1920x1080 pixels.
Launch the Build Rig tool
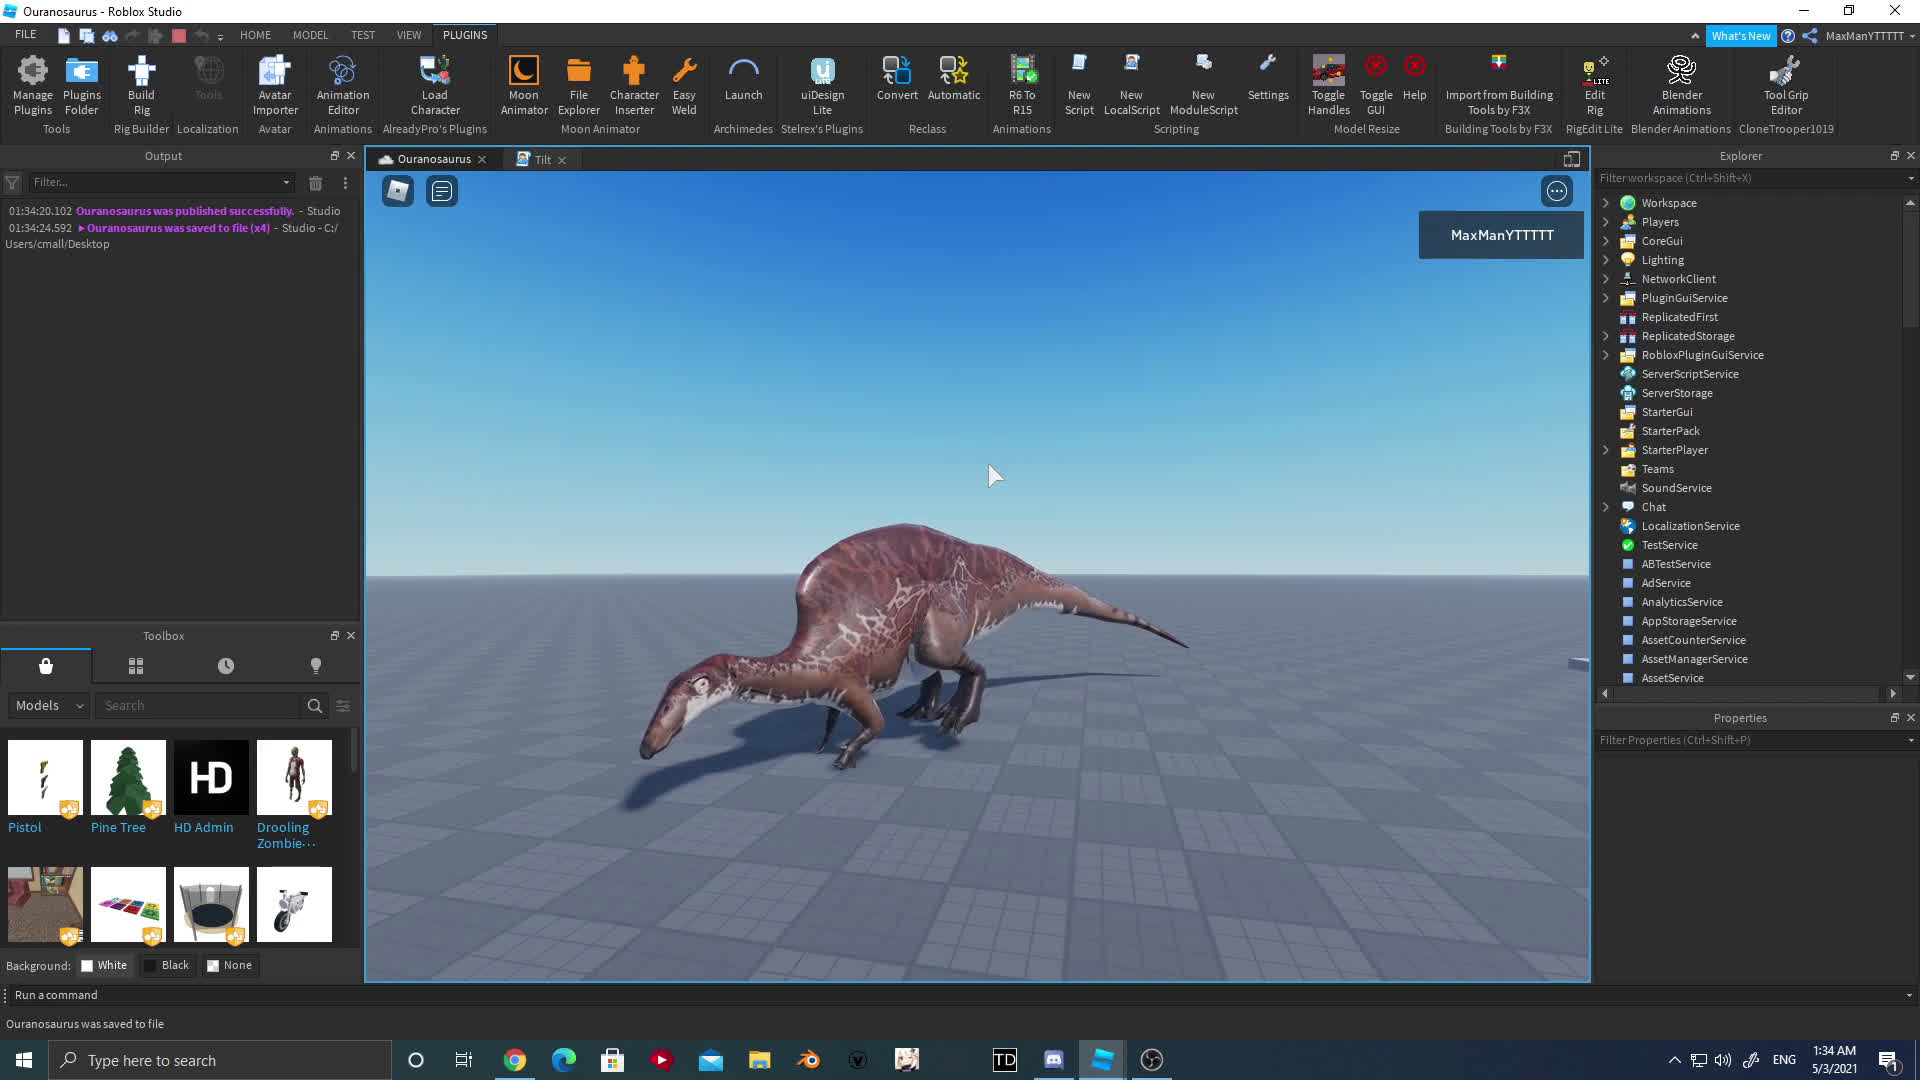pyautogui.click(x=140, y=85)
